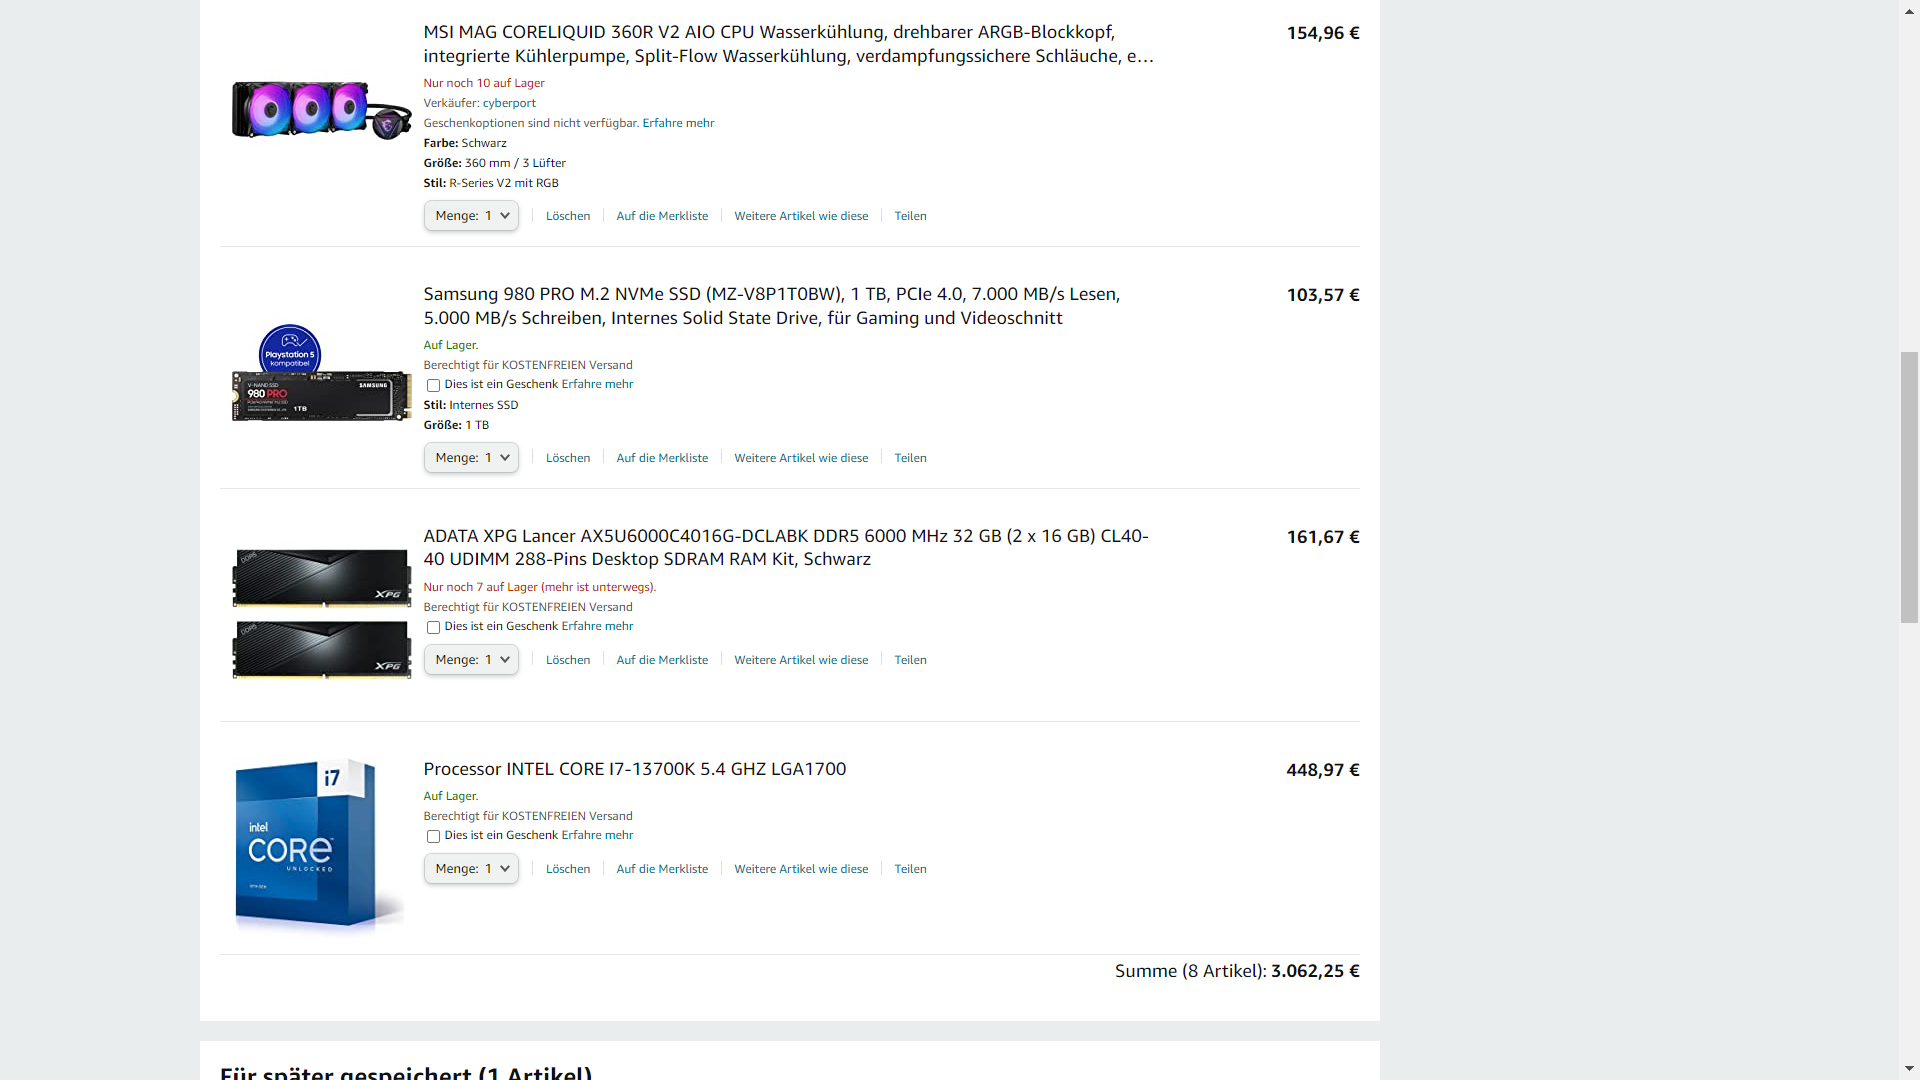Open the cyberport seller link
The height and width of the screenshot is (1080, 1920).
click(x=509, y=103)
